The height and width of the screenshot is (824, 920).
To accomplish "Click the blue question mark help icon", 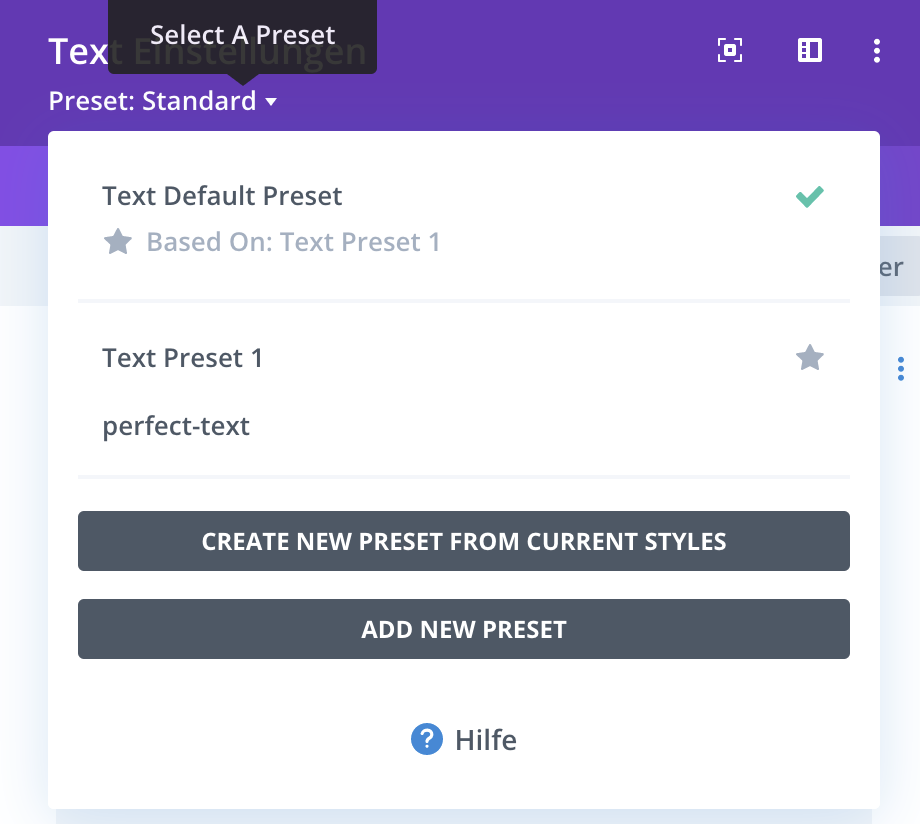I will coord(427,740).
